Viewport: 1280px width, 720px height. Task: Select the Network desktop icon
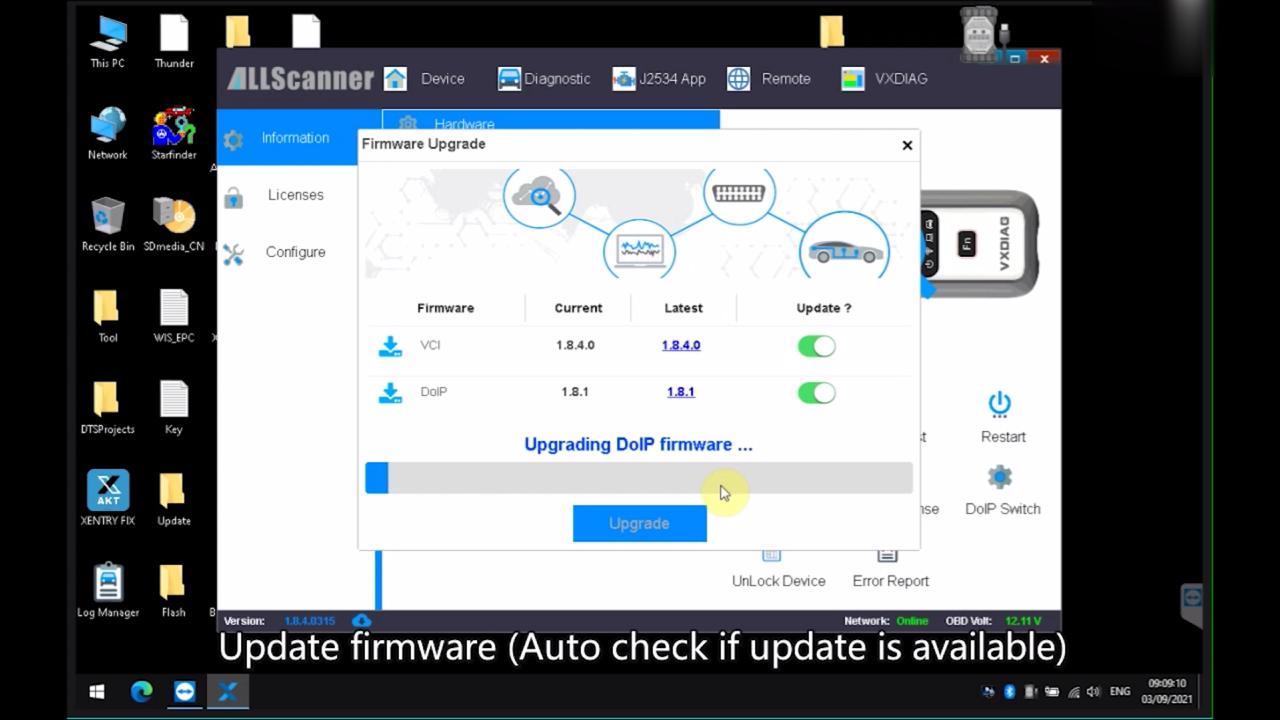coord(108,134)
